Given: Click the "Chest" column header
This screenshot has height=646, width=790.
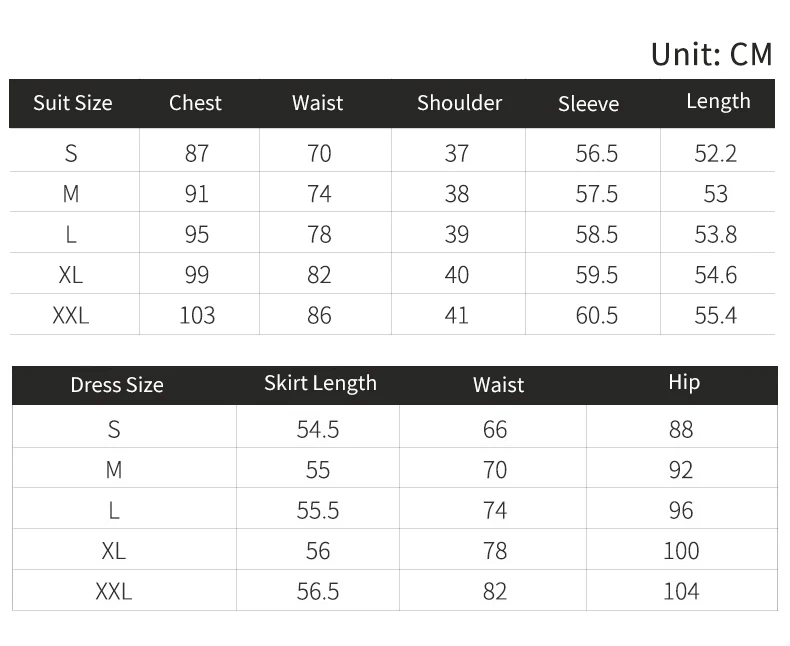Looking at the screenshot, I should pyautogui.click(x=195, y=103).
